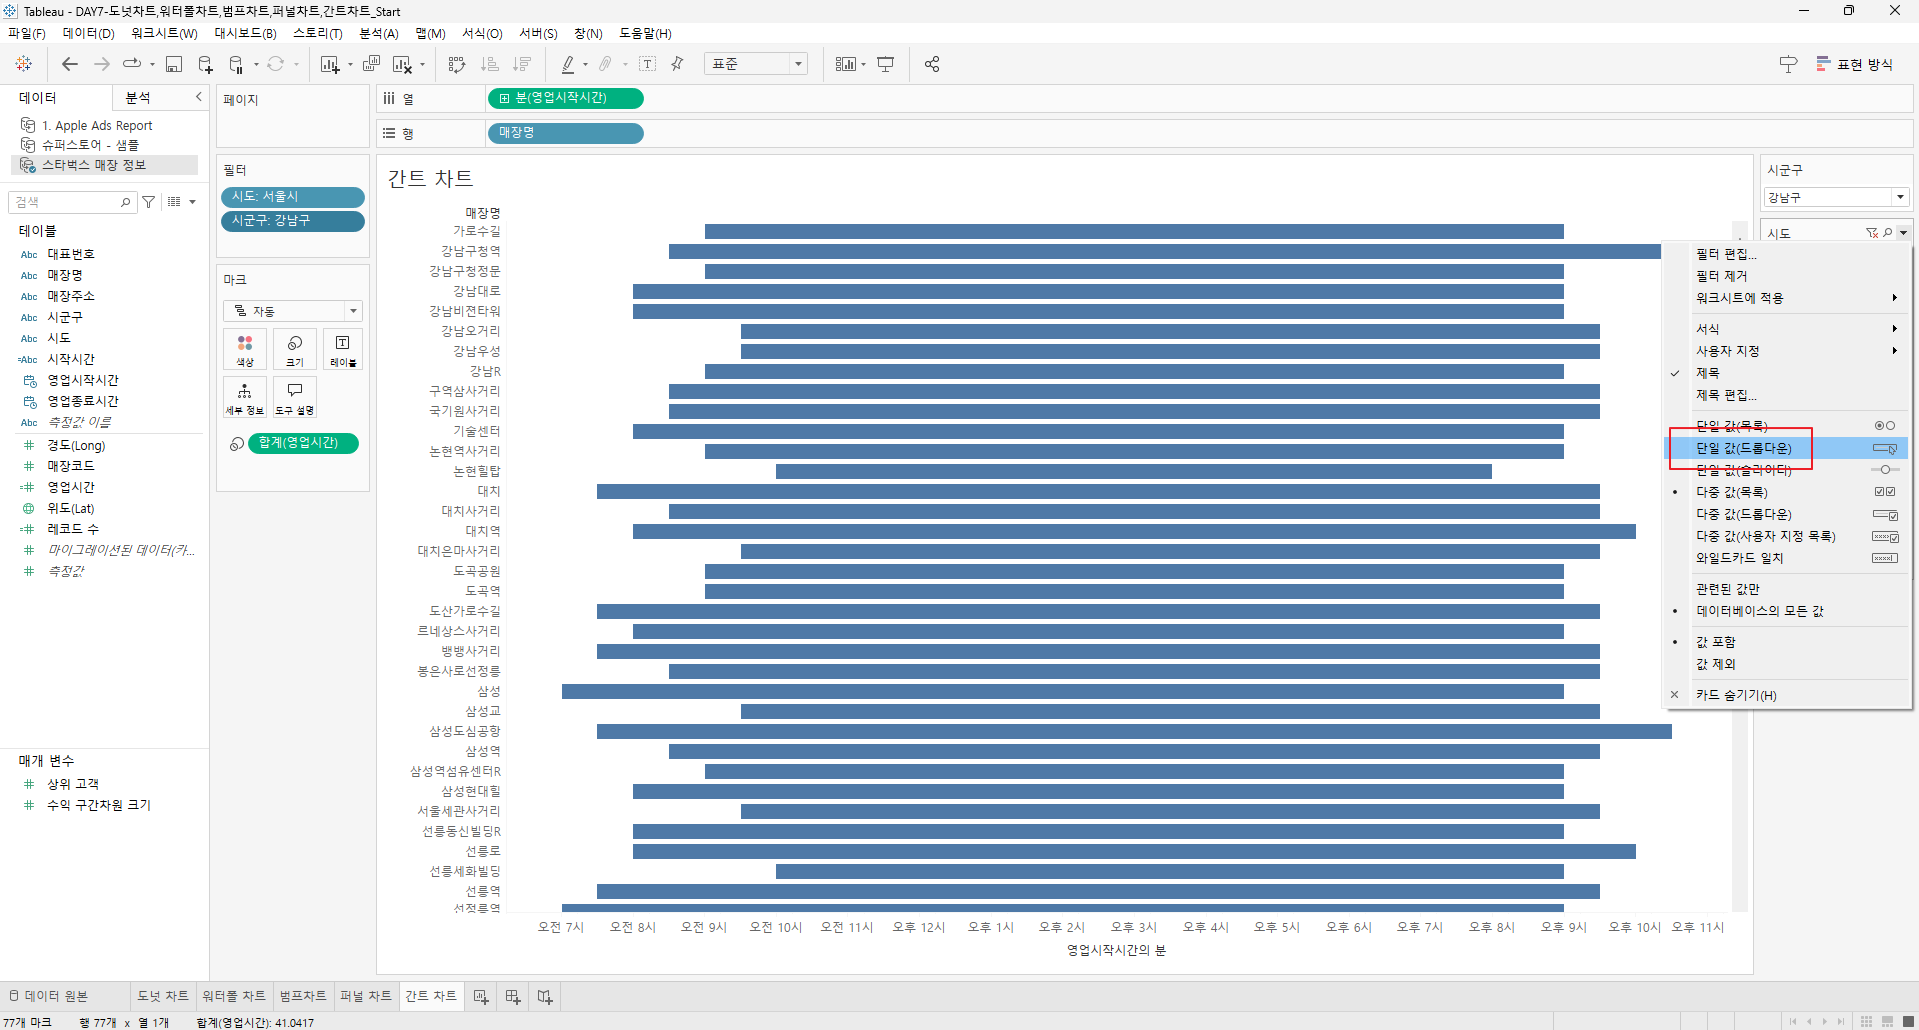Add a new data source
Viewport: 1919px width, 1030px height.
(205, 64)
